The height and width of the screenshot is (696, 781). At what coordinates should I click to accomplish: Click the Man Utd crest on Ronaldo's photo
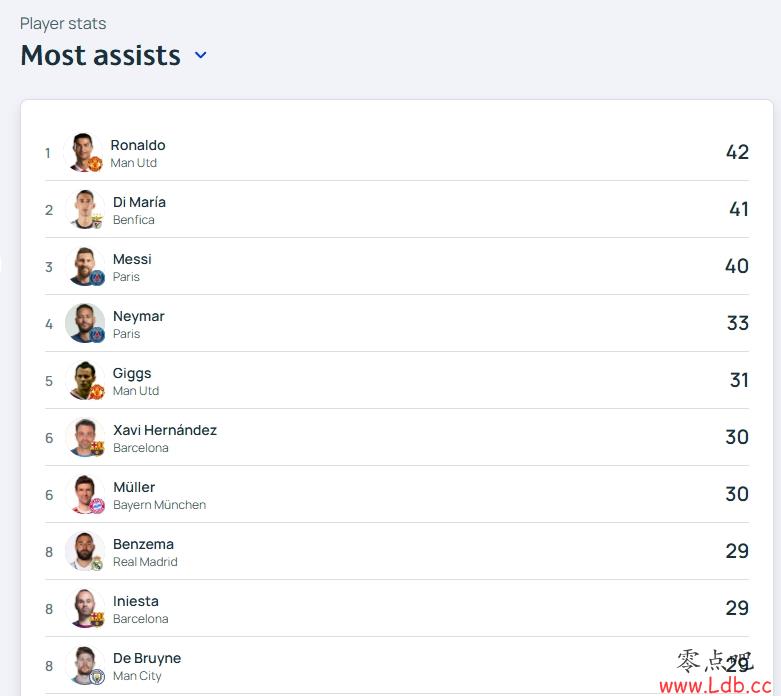click(95, 163)
